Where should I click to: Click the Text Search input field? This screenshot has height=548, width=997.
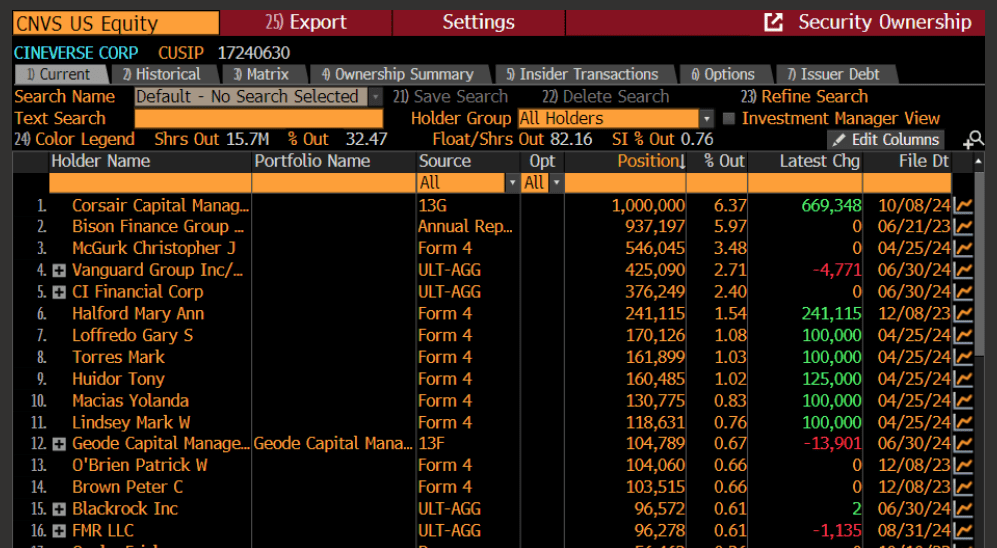click(x=258, y=118)
